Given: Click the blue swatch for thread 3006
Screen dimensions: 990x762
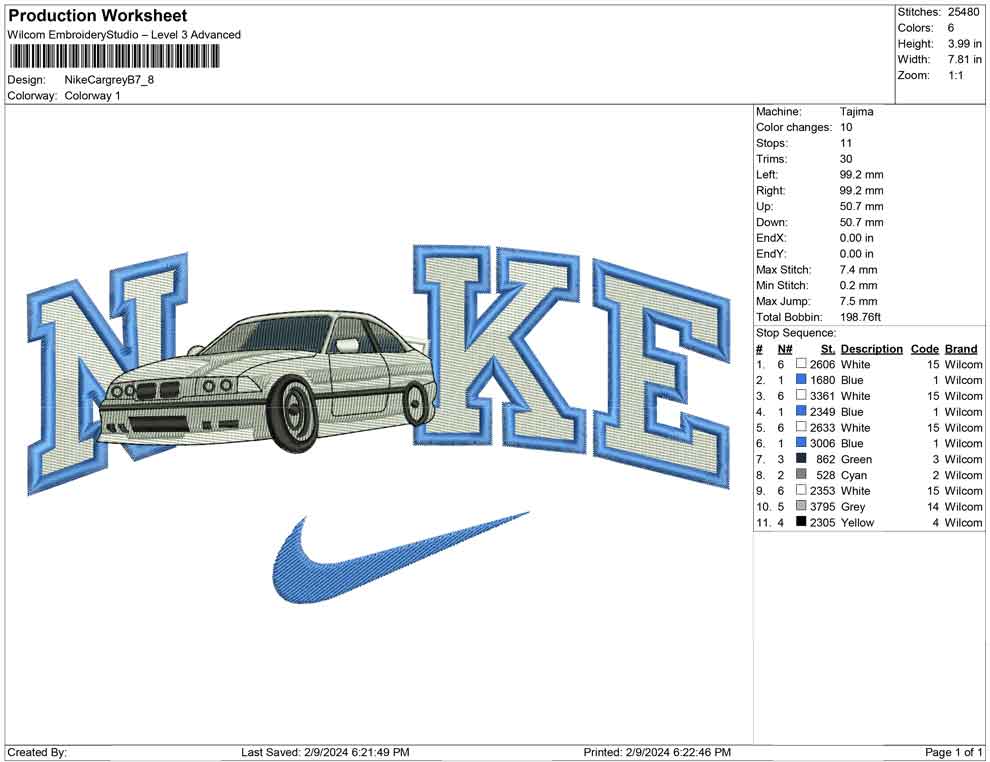Looking at the screenshot, I should [x=801, y=443].
